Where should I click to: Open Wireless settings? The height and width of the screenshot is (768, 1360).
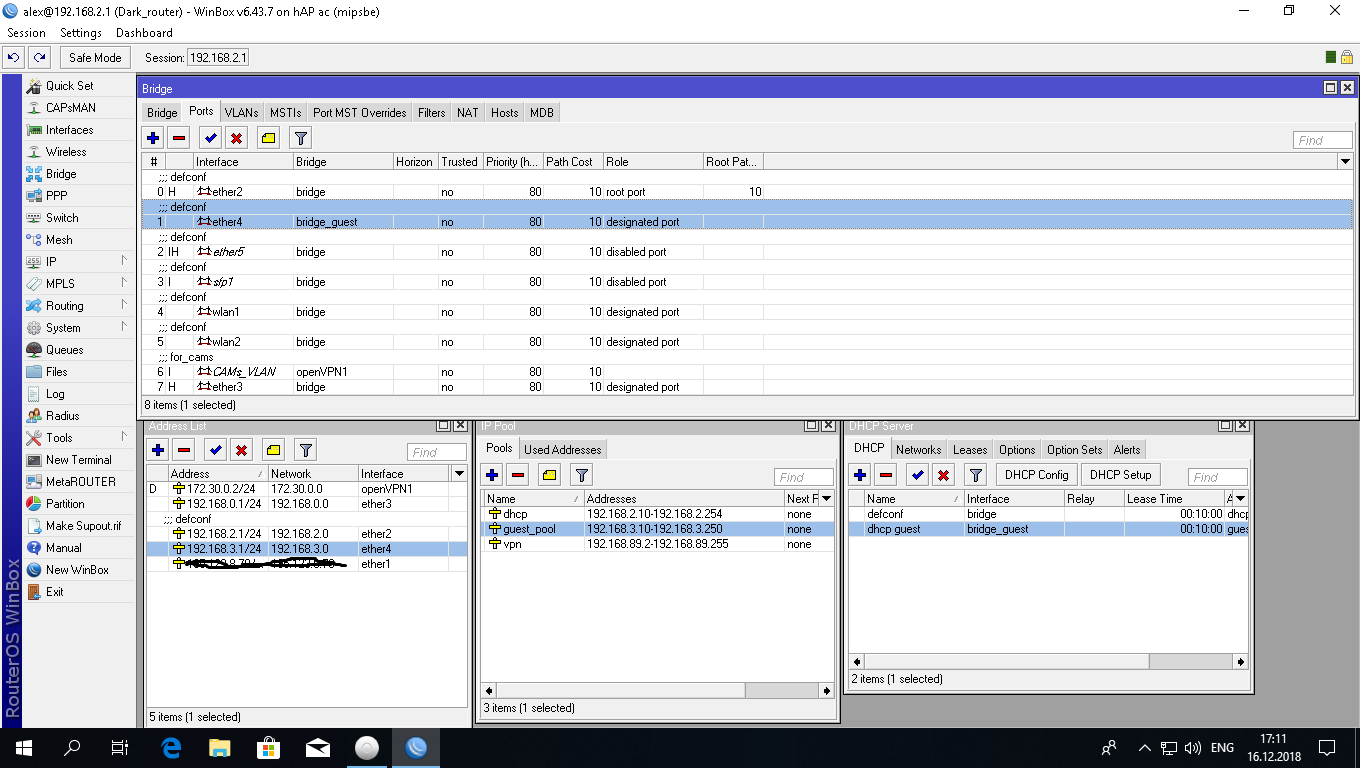tap(66, 152)
